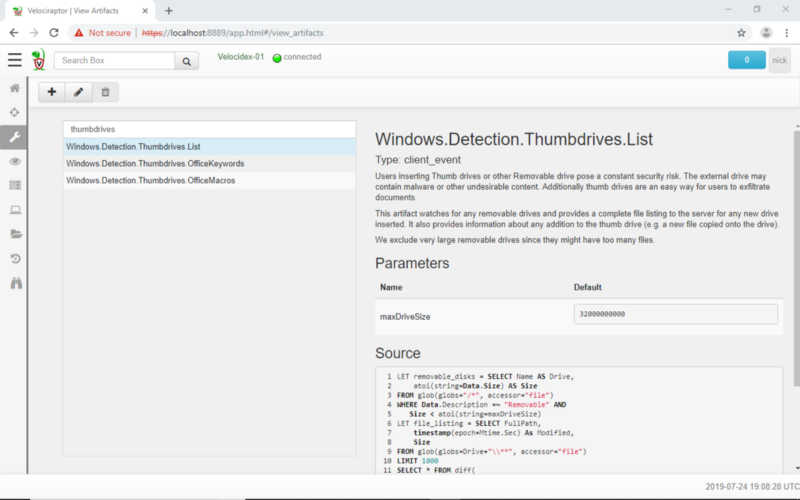Open the folder icon in sidebar
This screenshot has width=800, height=500.
(14, 234)
